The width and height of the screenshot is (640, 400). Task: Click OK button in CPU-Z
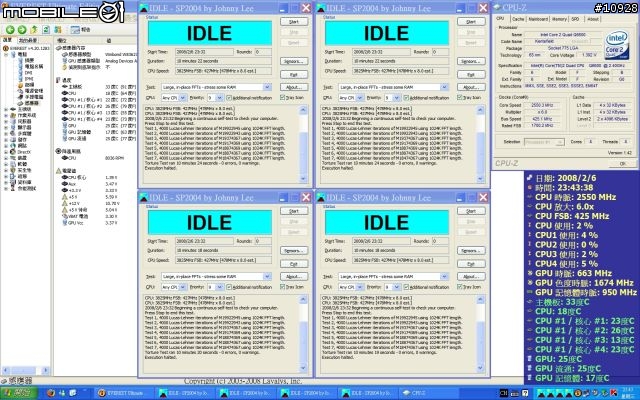pyautogui.click(x=622, y=163)
